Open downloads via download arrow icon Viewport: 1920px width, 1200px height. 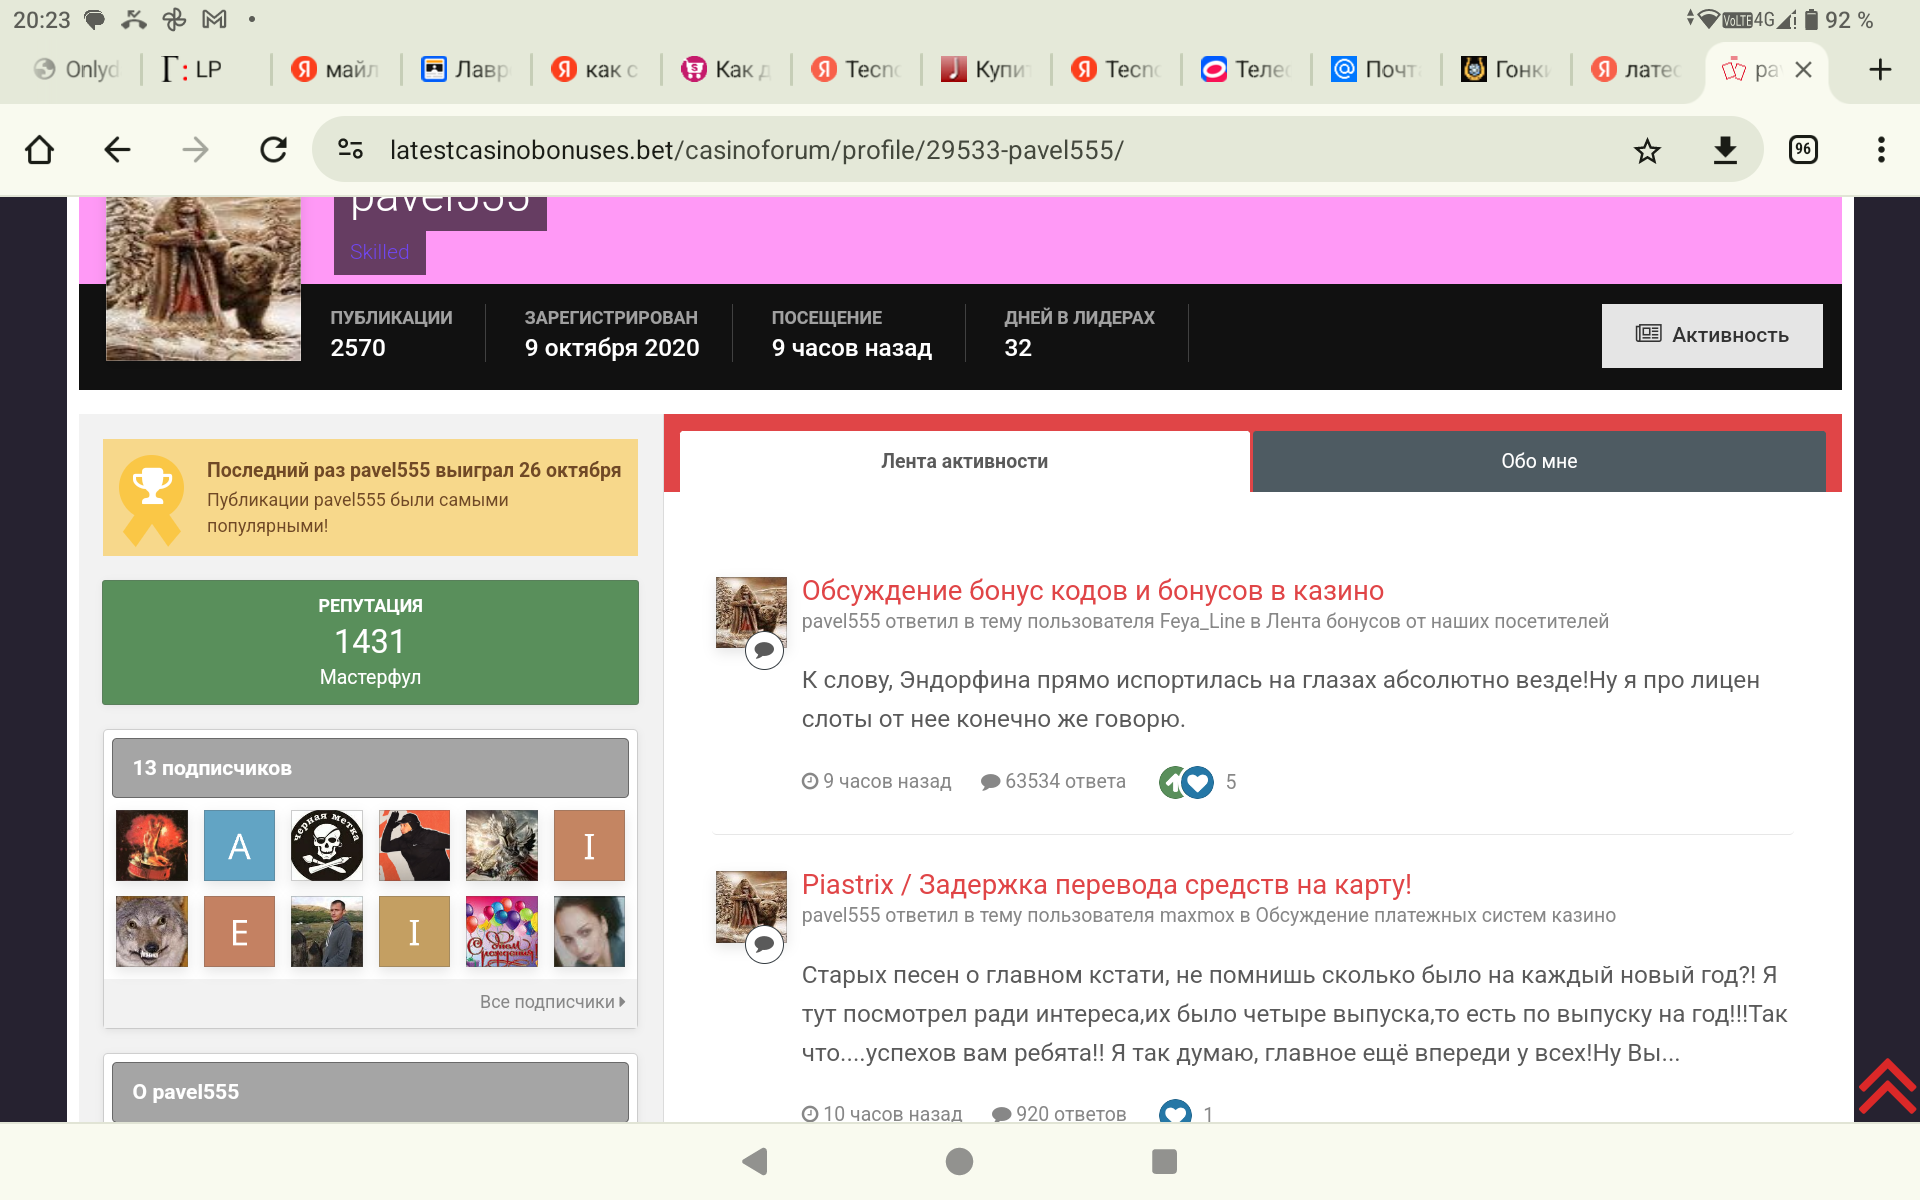(x=1725, y=150)
